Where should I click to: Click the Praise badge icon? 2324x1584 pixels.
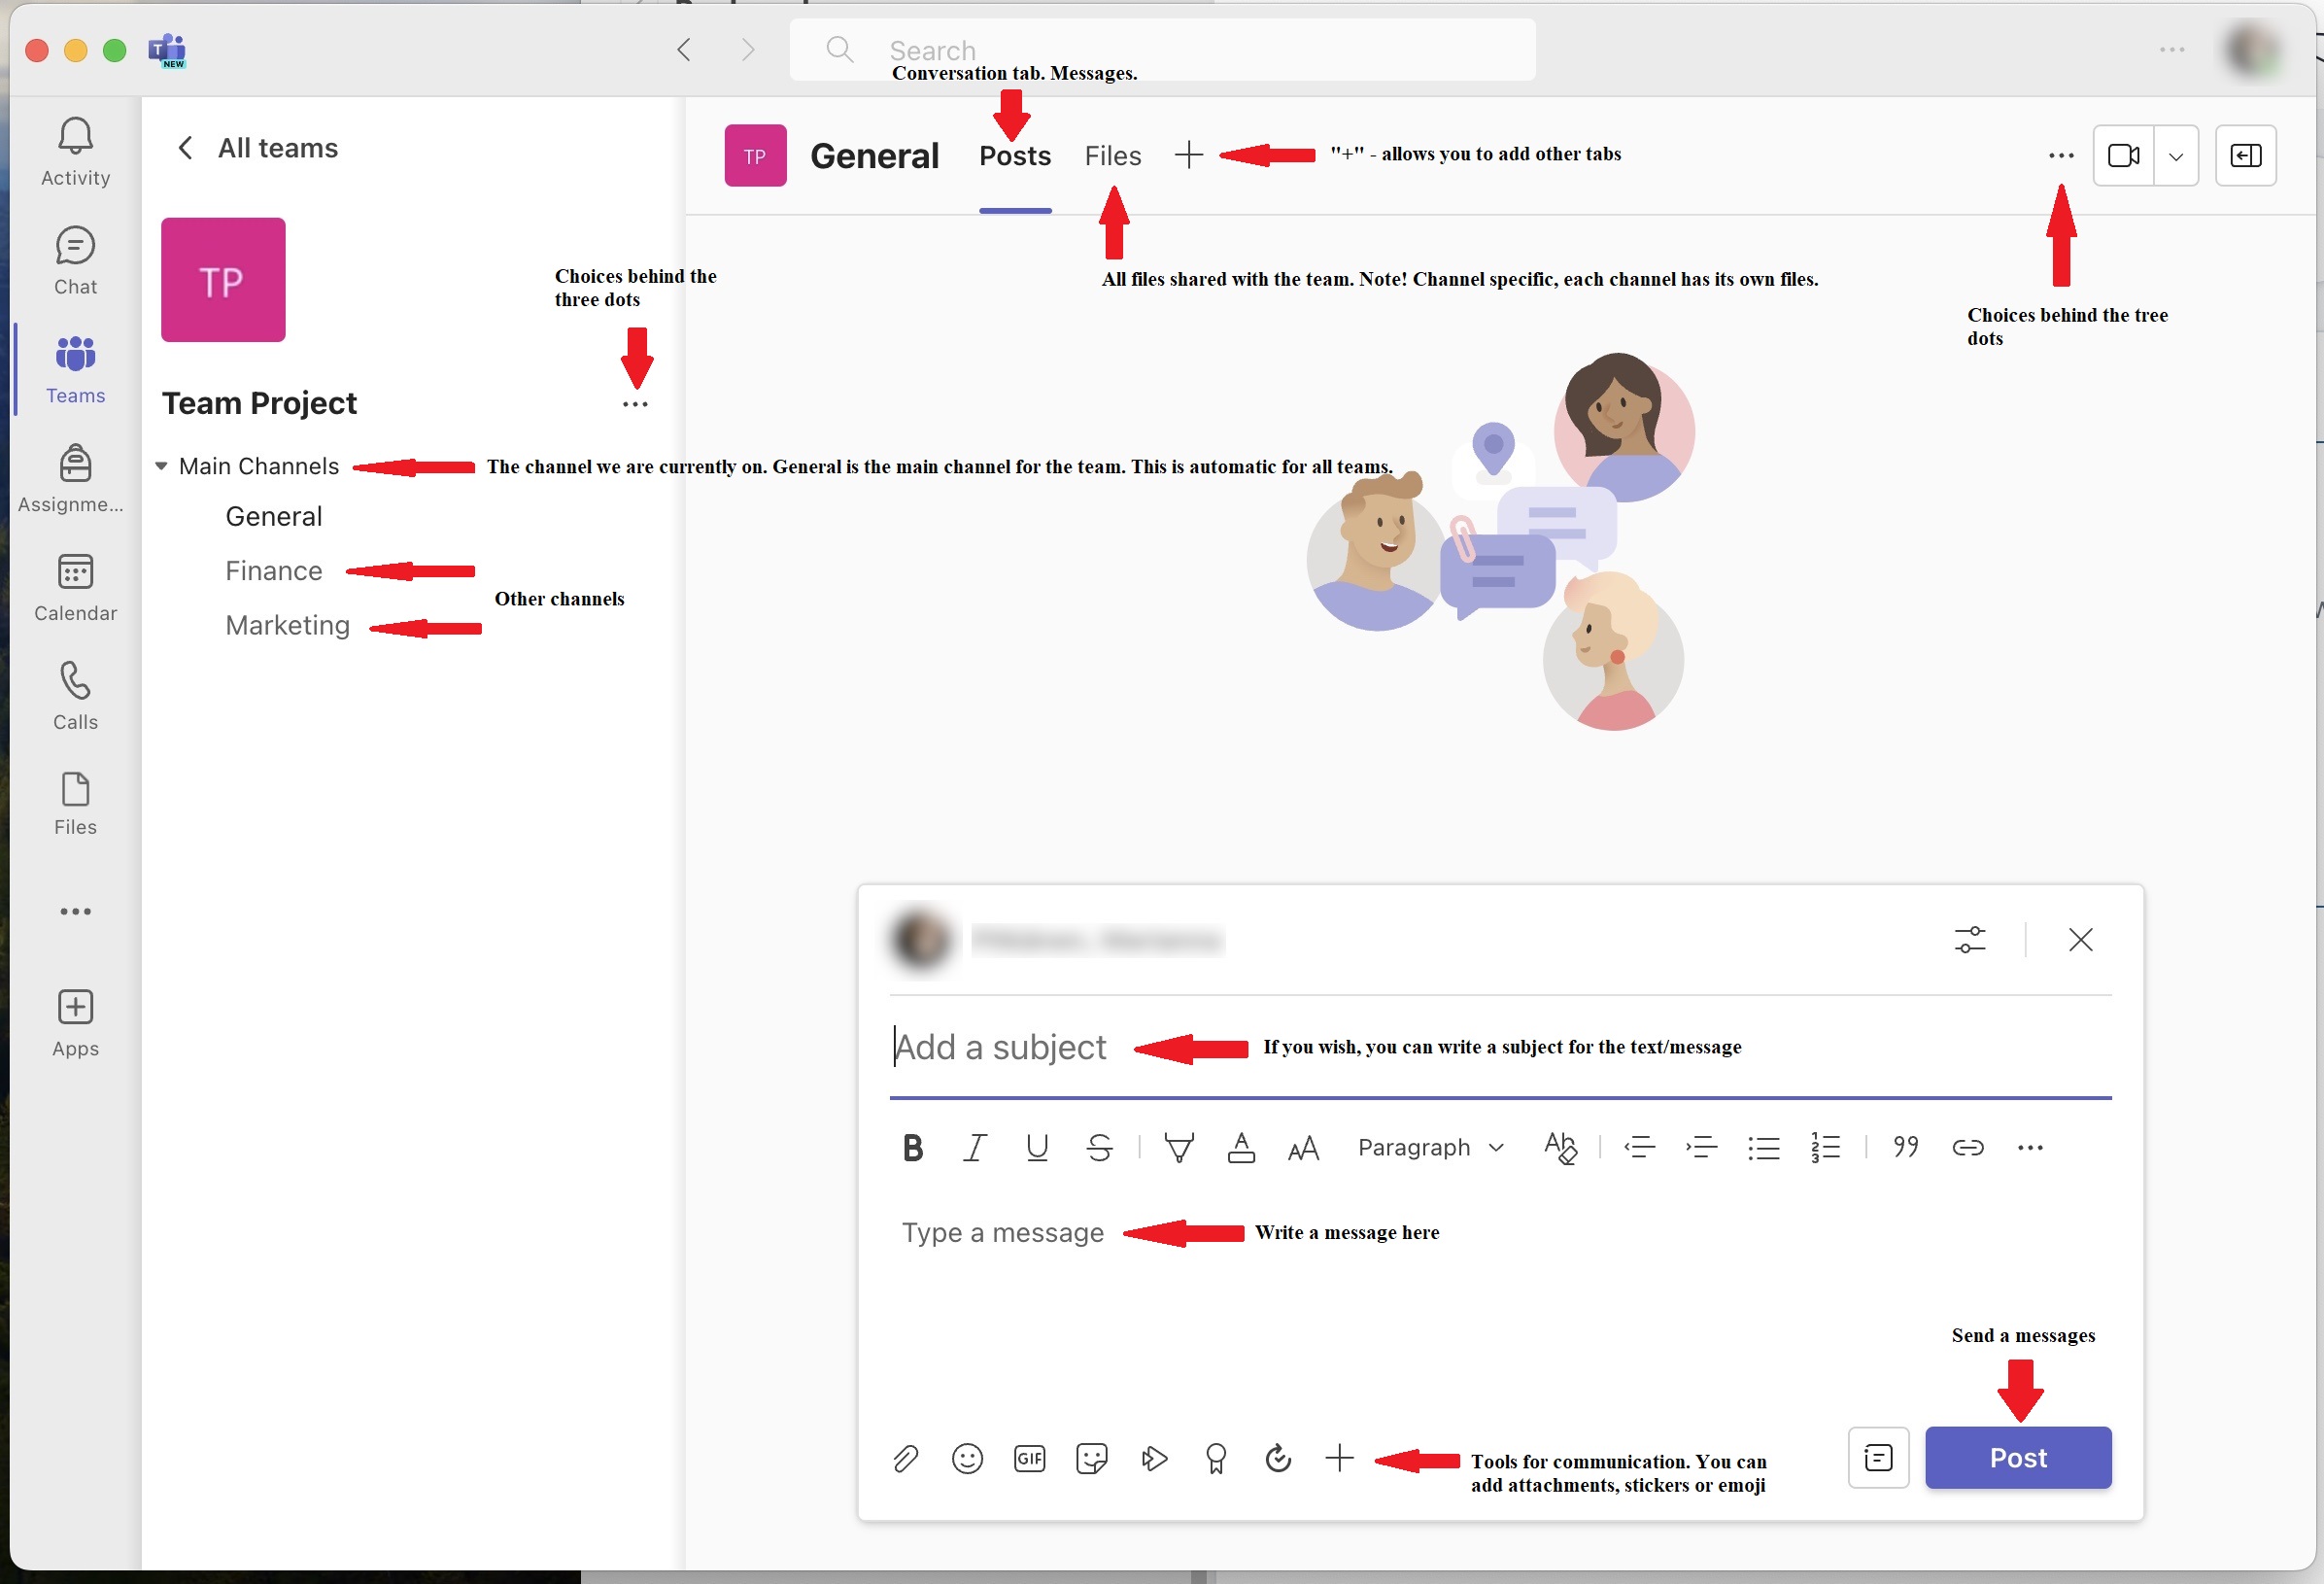1216,1459
